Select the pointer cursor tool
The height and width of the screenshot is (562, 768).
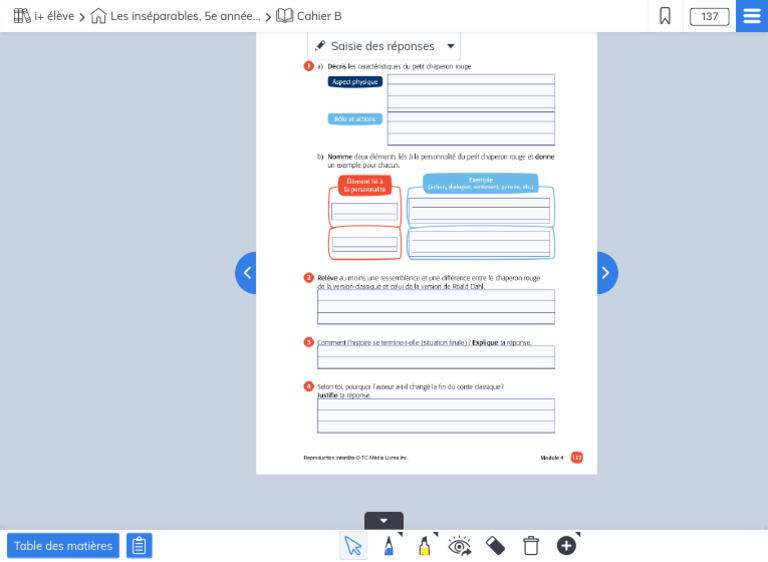point(353,545)
